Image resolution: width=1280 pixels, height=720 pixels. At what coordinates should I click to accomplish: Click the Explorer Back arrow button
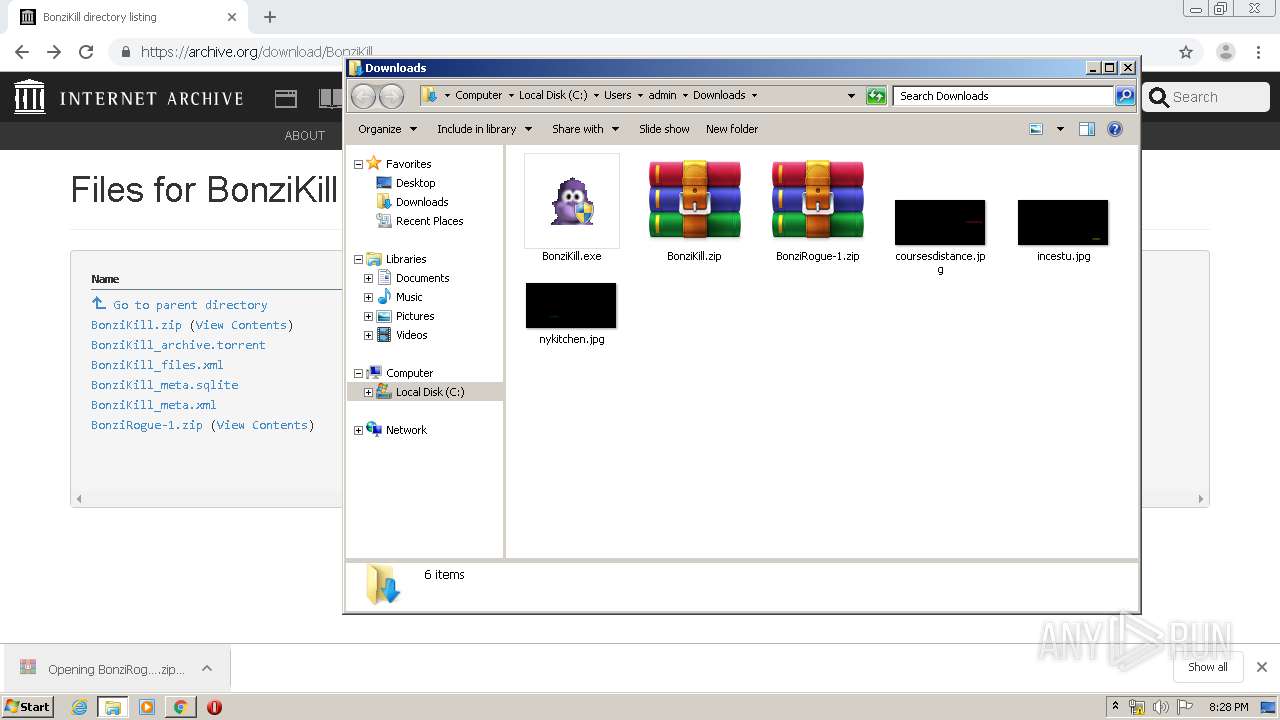click(x=363, y=96)
